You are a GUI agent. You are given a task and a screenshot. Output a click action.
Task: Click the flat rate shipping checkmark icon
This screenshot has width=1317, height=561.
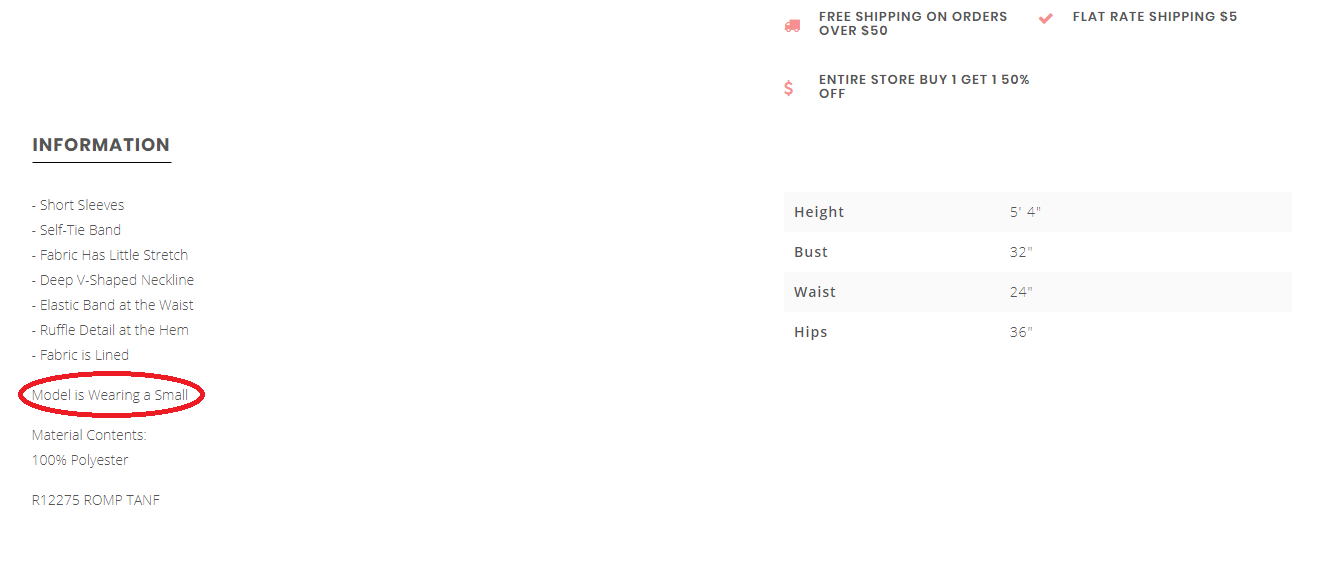(1046, 18)
